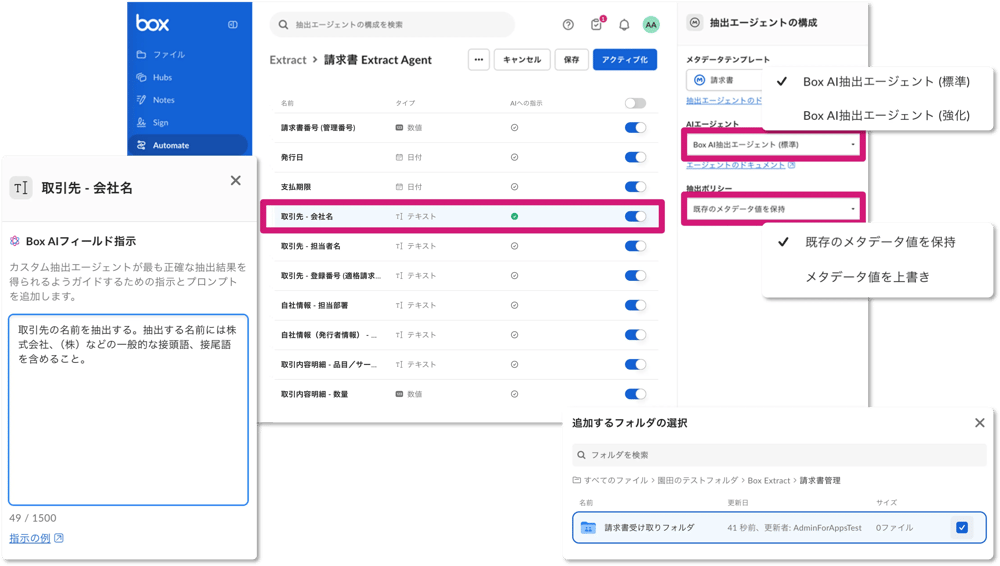Click the help question mark icon
Viewport: 1000px width, 566px height.
click(x=568, y=25)
